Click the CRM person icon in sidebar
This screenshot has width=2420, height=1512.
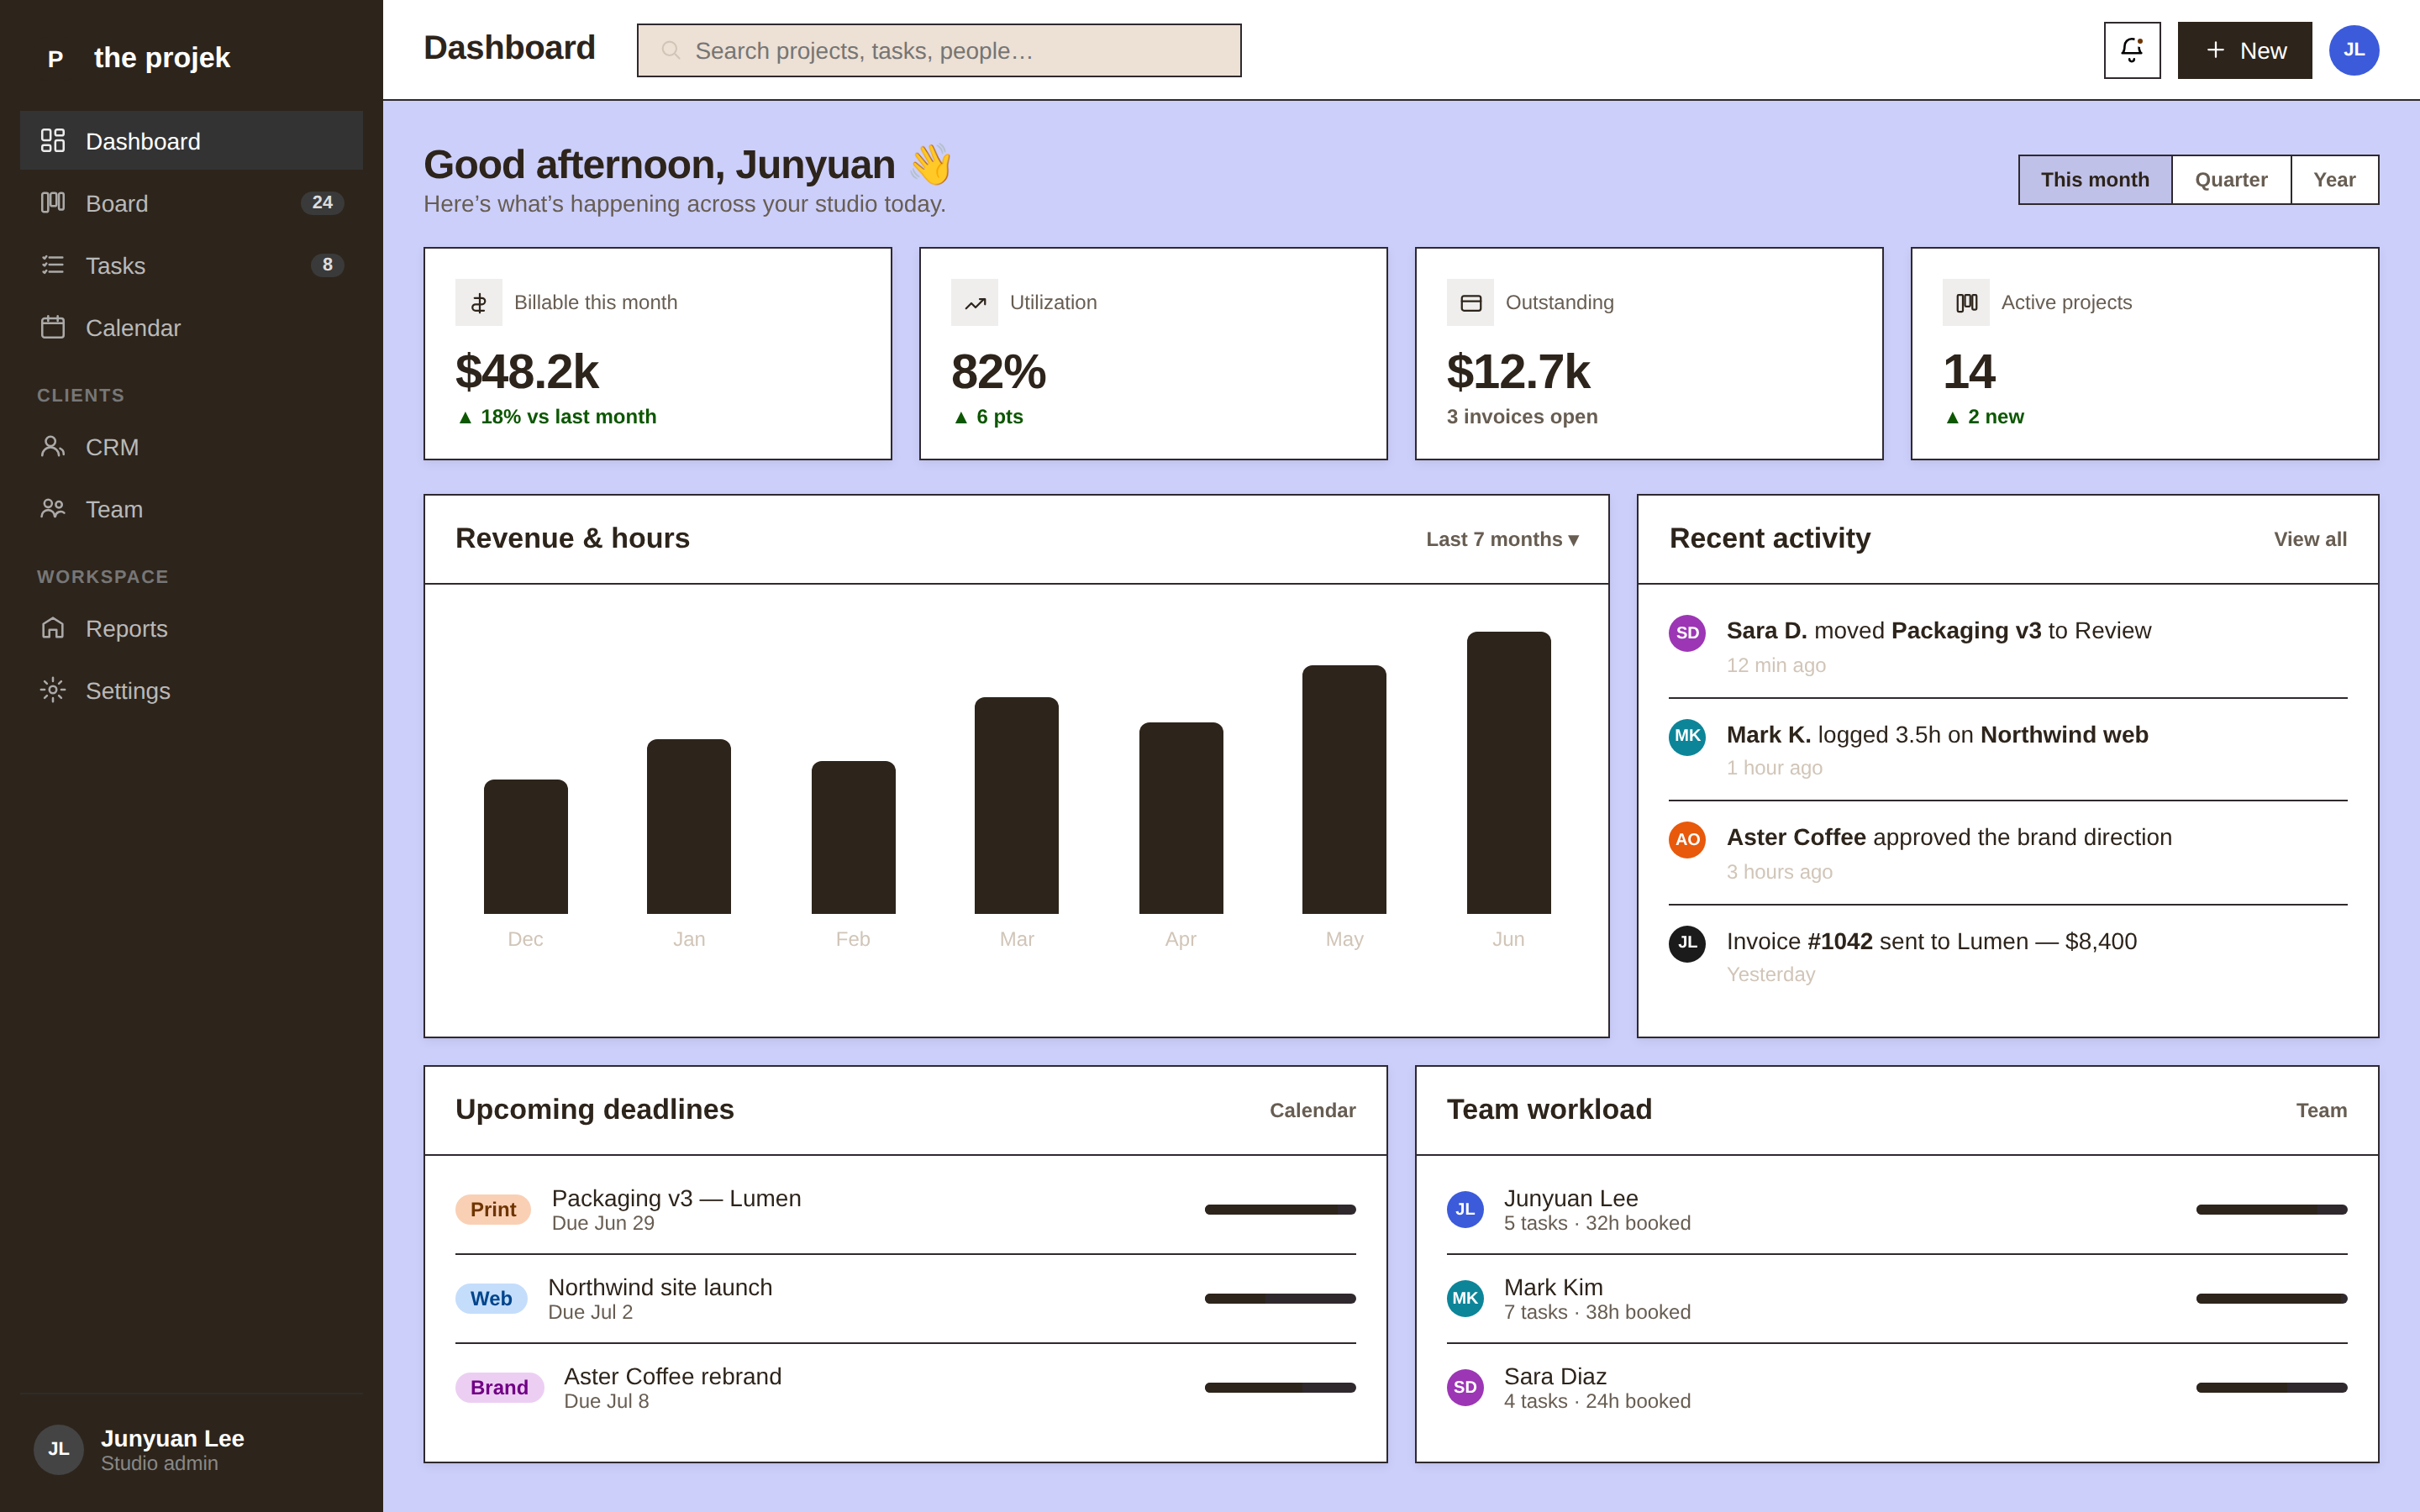pyautogui.click(x=53, y=446)
